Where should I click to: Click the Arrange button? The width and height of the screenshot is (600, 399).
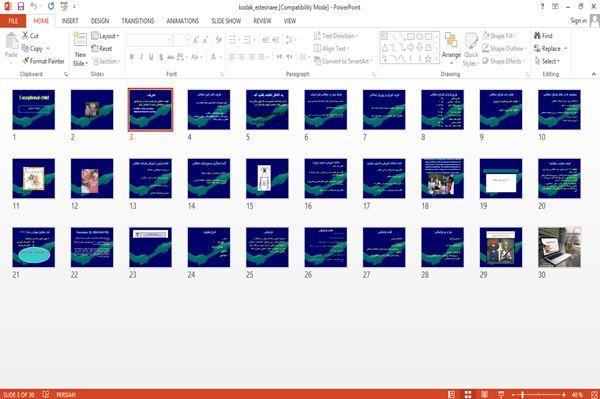click(x=451, y=49)
